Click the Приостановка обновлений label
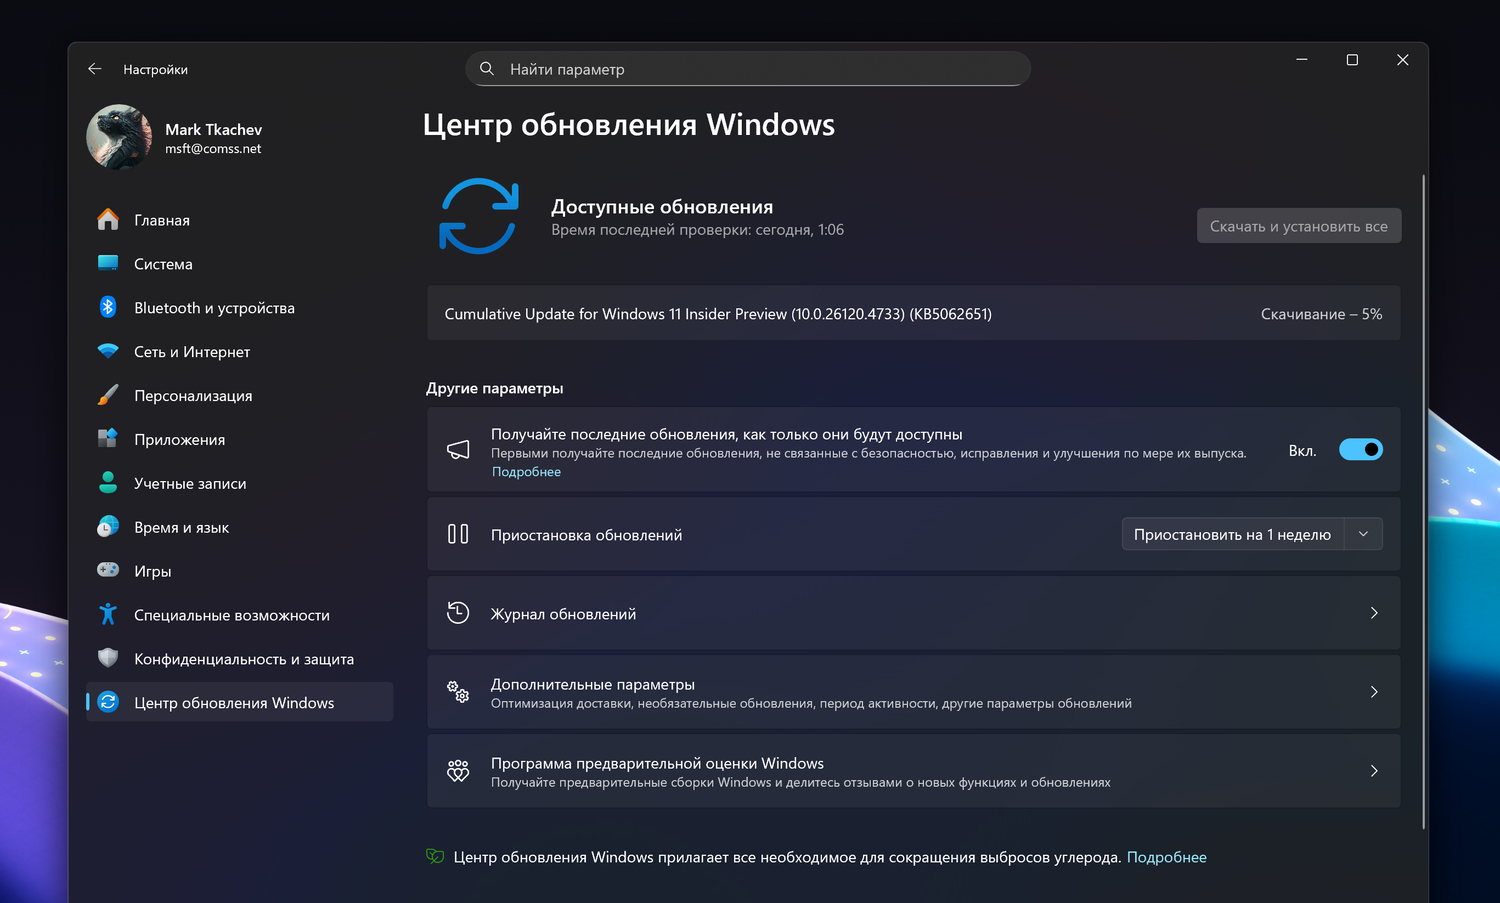1500x903 pixels. tap(587, 535)
